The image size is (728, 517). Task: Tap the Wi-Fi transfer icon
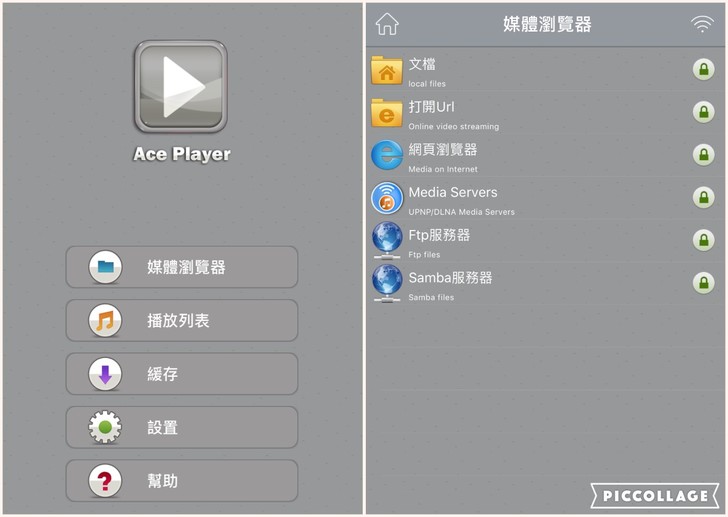(x=702, y=24)
